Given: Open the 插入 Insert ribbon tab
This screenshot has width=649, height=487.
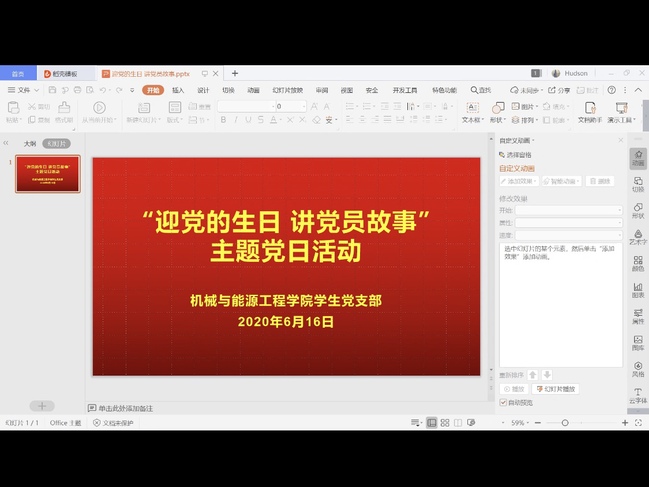Looking at the screenshot, I should click(178, 90).
